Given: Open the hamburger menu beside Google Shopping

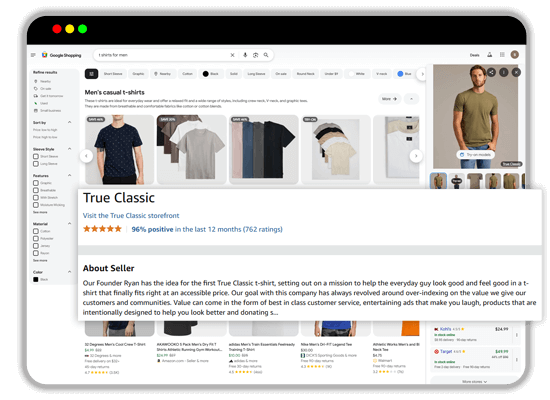Looking at the screenshot, I should click(x=33, y=55).
